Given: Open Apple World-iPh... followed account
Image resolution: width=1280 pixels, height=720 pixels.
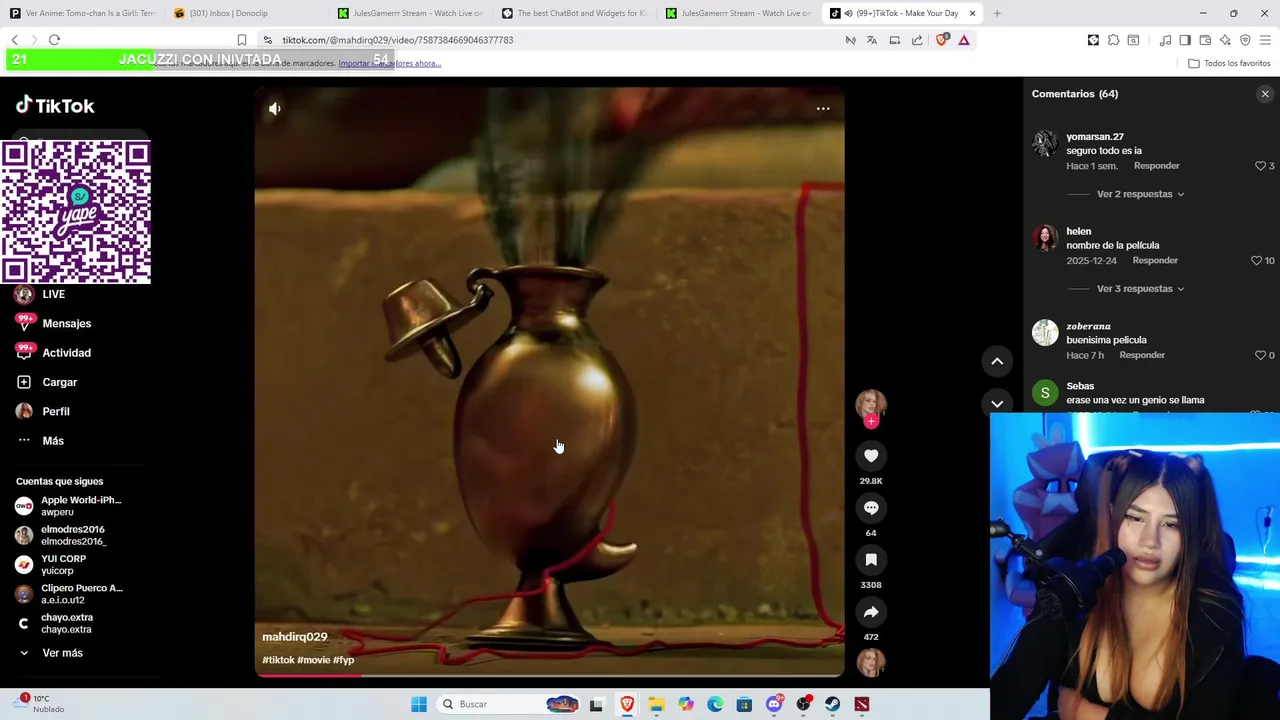Looking at the screenshot, I should coord(70,506).
